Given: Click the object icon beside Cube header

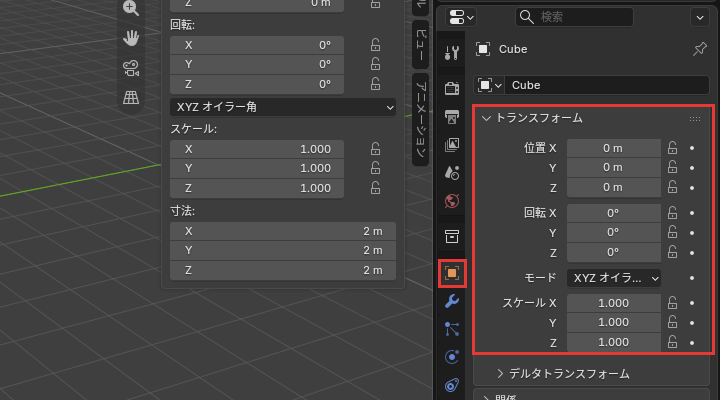Looking at the screenshot, I should (x=483, y=49).
